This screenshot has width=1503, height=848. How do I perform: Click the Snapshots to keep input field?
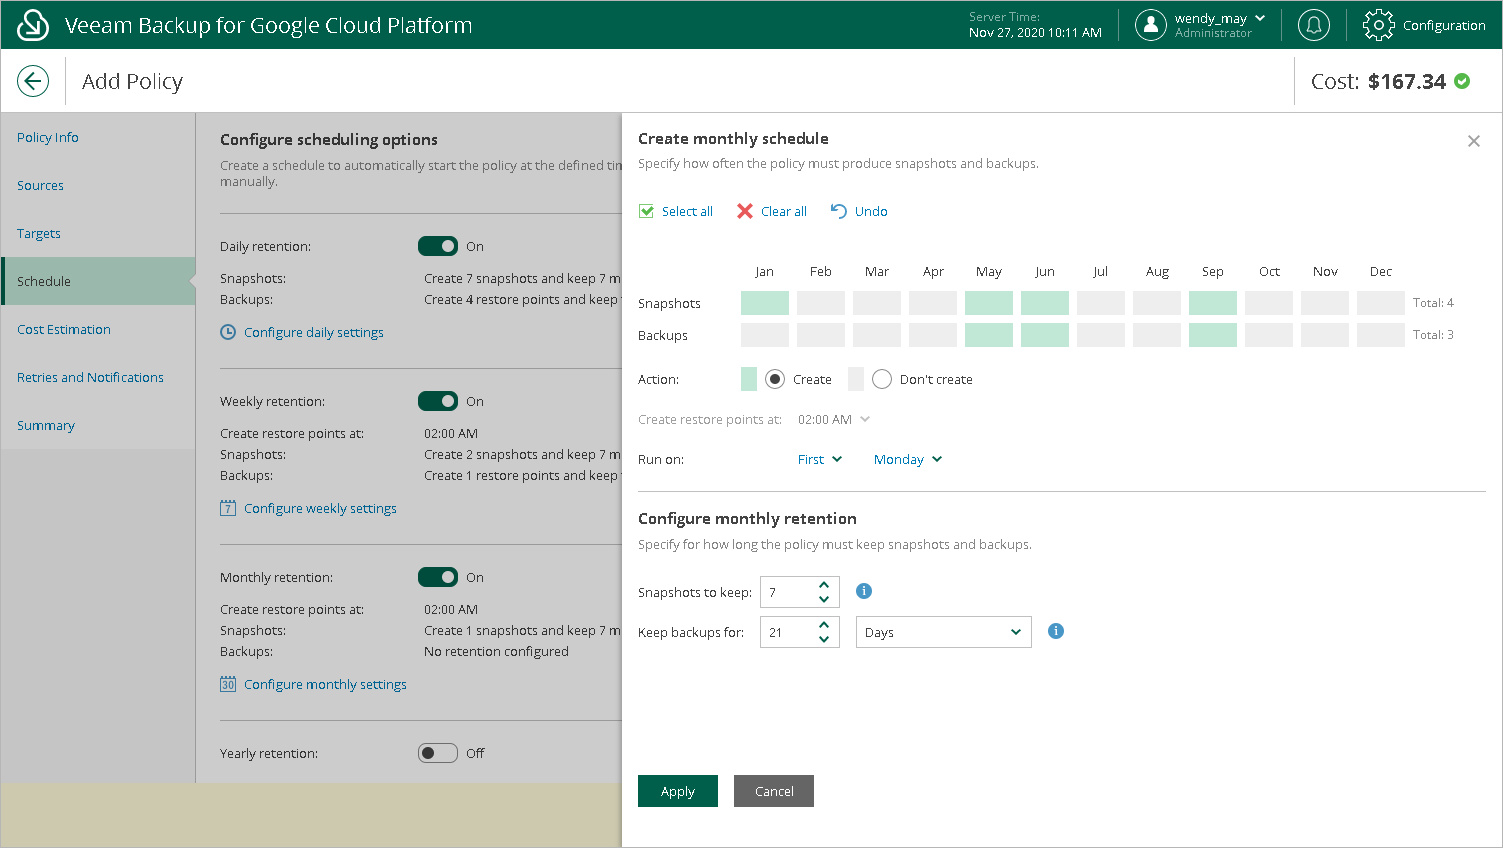(788, 592)
